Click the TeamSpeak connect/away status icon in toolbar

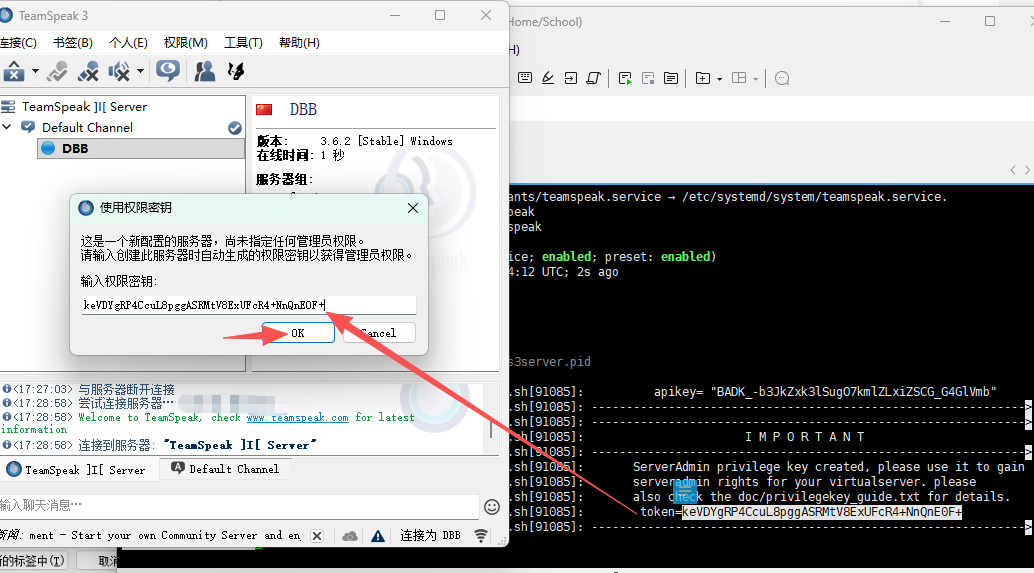coord(14,71)
